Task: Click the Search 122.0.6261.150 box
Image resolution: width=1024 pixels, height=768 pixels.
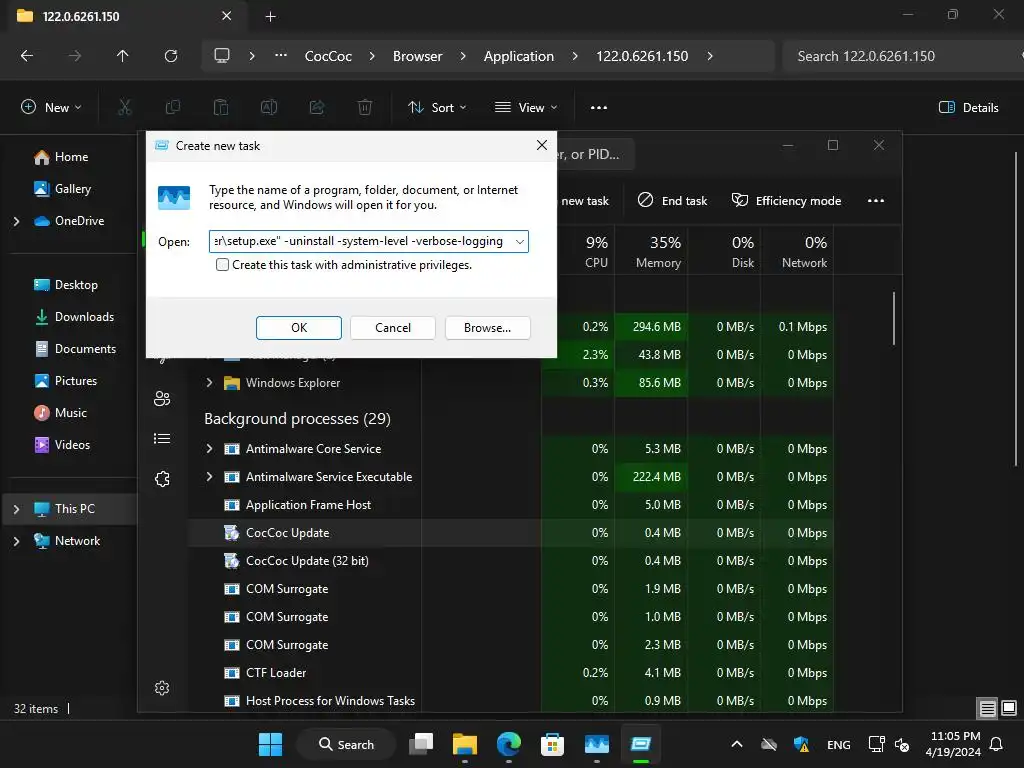Action: (x=901, y=56)
